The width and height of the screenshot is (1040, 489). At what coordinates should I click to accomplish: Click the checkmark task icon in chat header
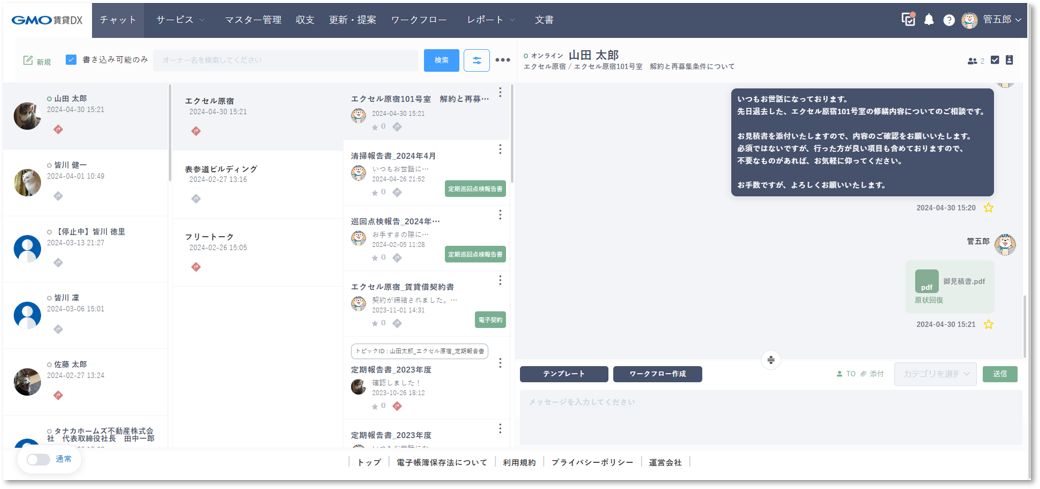[x=995, y=60]
